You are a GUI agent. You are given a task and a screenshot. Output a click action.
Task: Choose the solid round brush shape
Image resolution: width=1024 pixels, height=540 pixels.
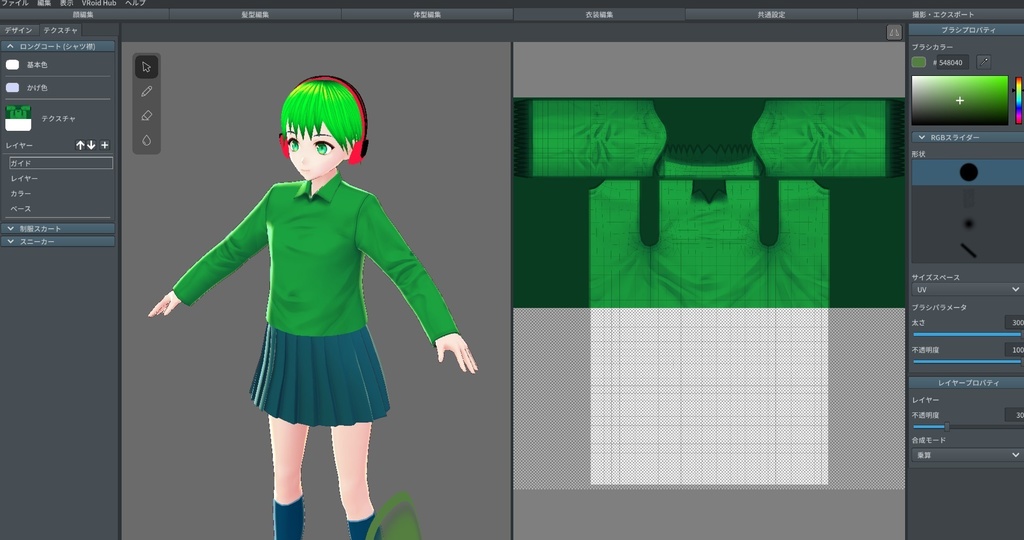tap(968, 172)
